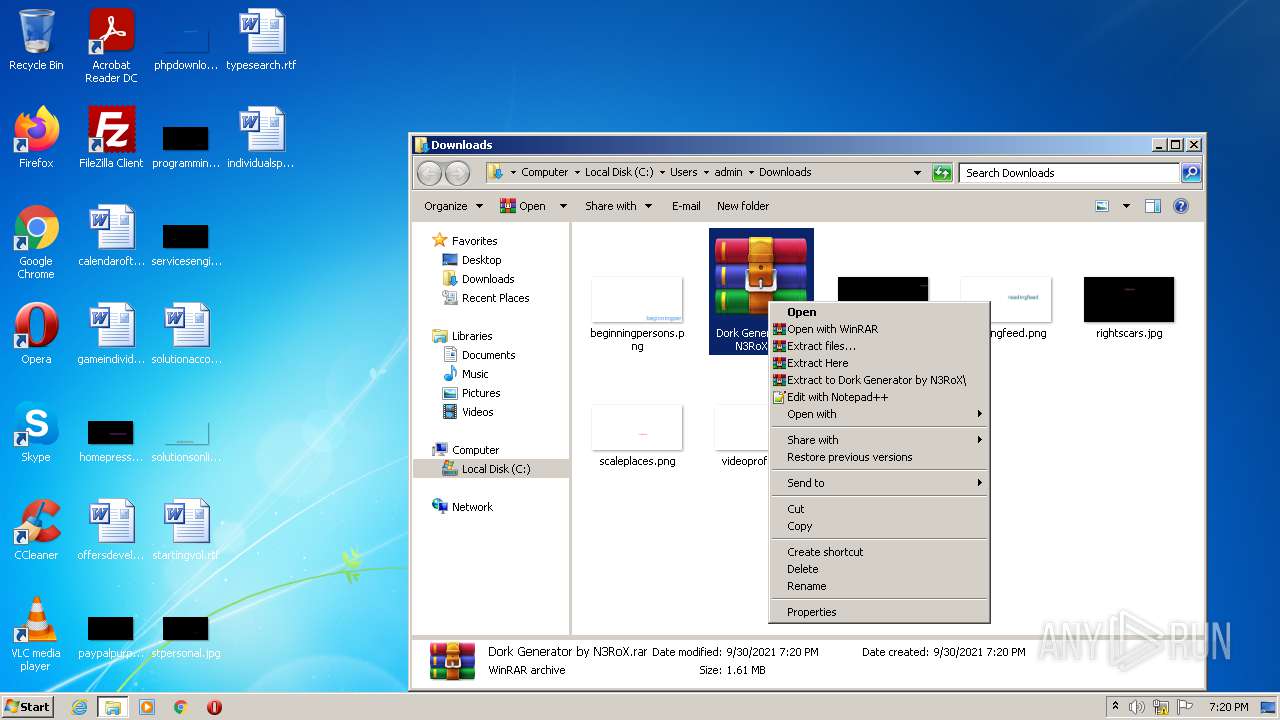1280x720 pixels.
Task: Select individualsp... Word document on desktop
Action: 261,138
